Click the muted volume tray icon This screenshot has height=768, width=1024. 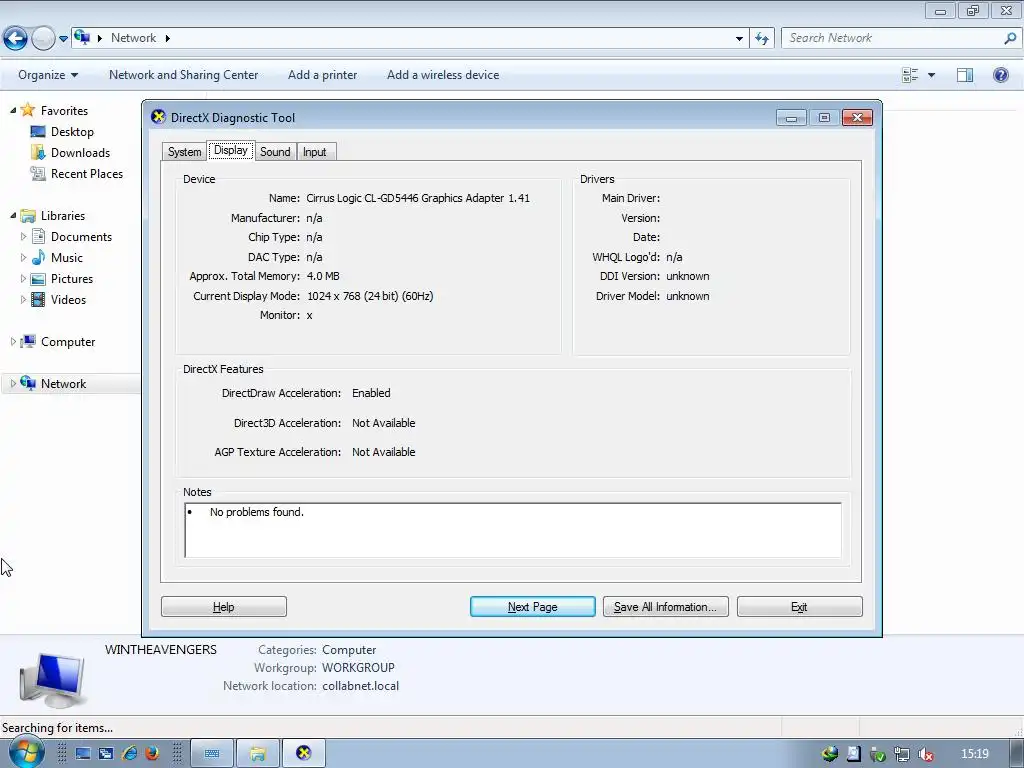925,754
